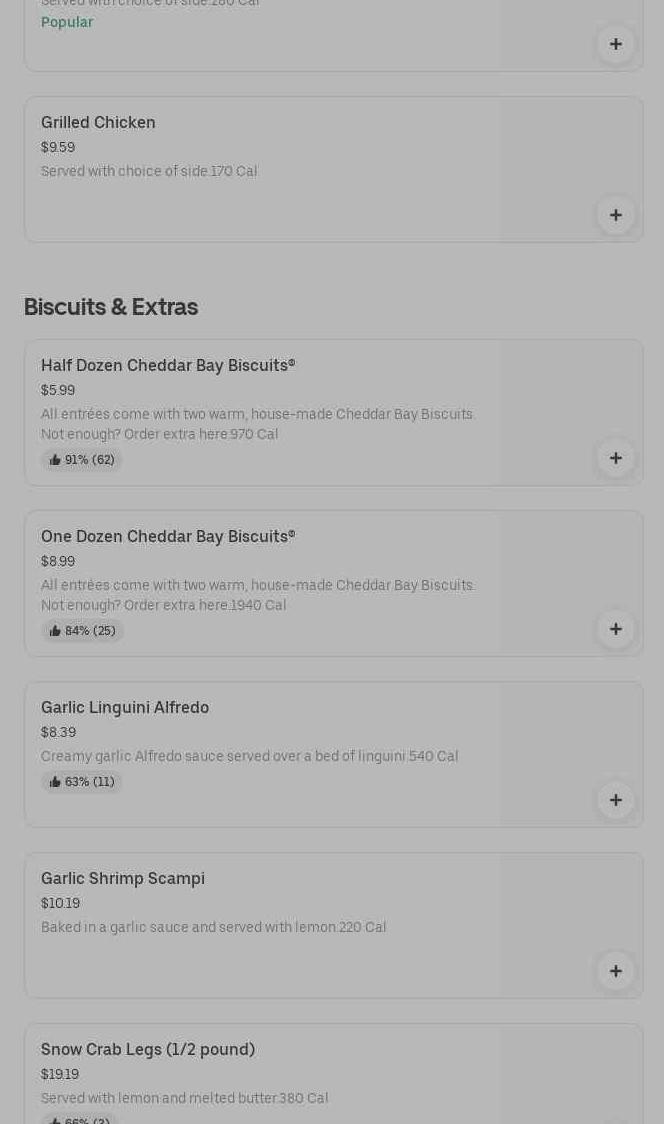Open One Dozen Cheddar Bay Biscuits title
664x1124 pixels.
click(168, 536)
